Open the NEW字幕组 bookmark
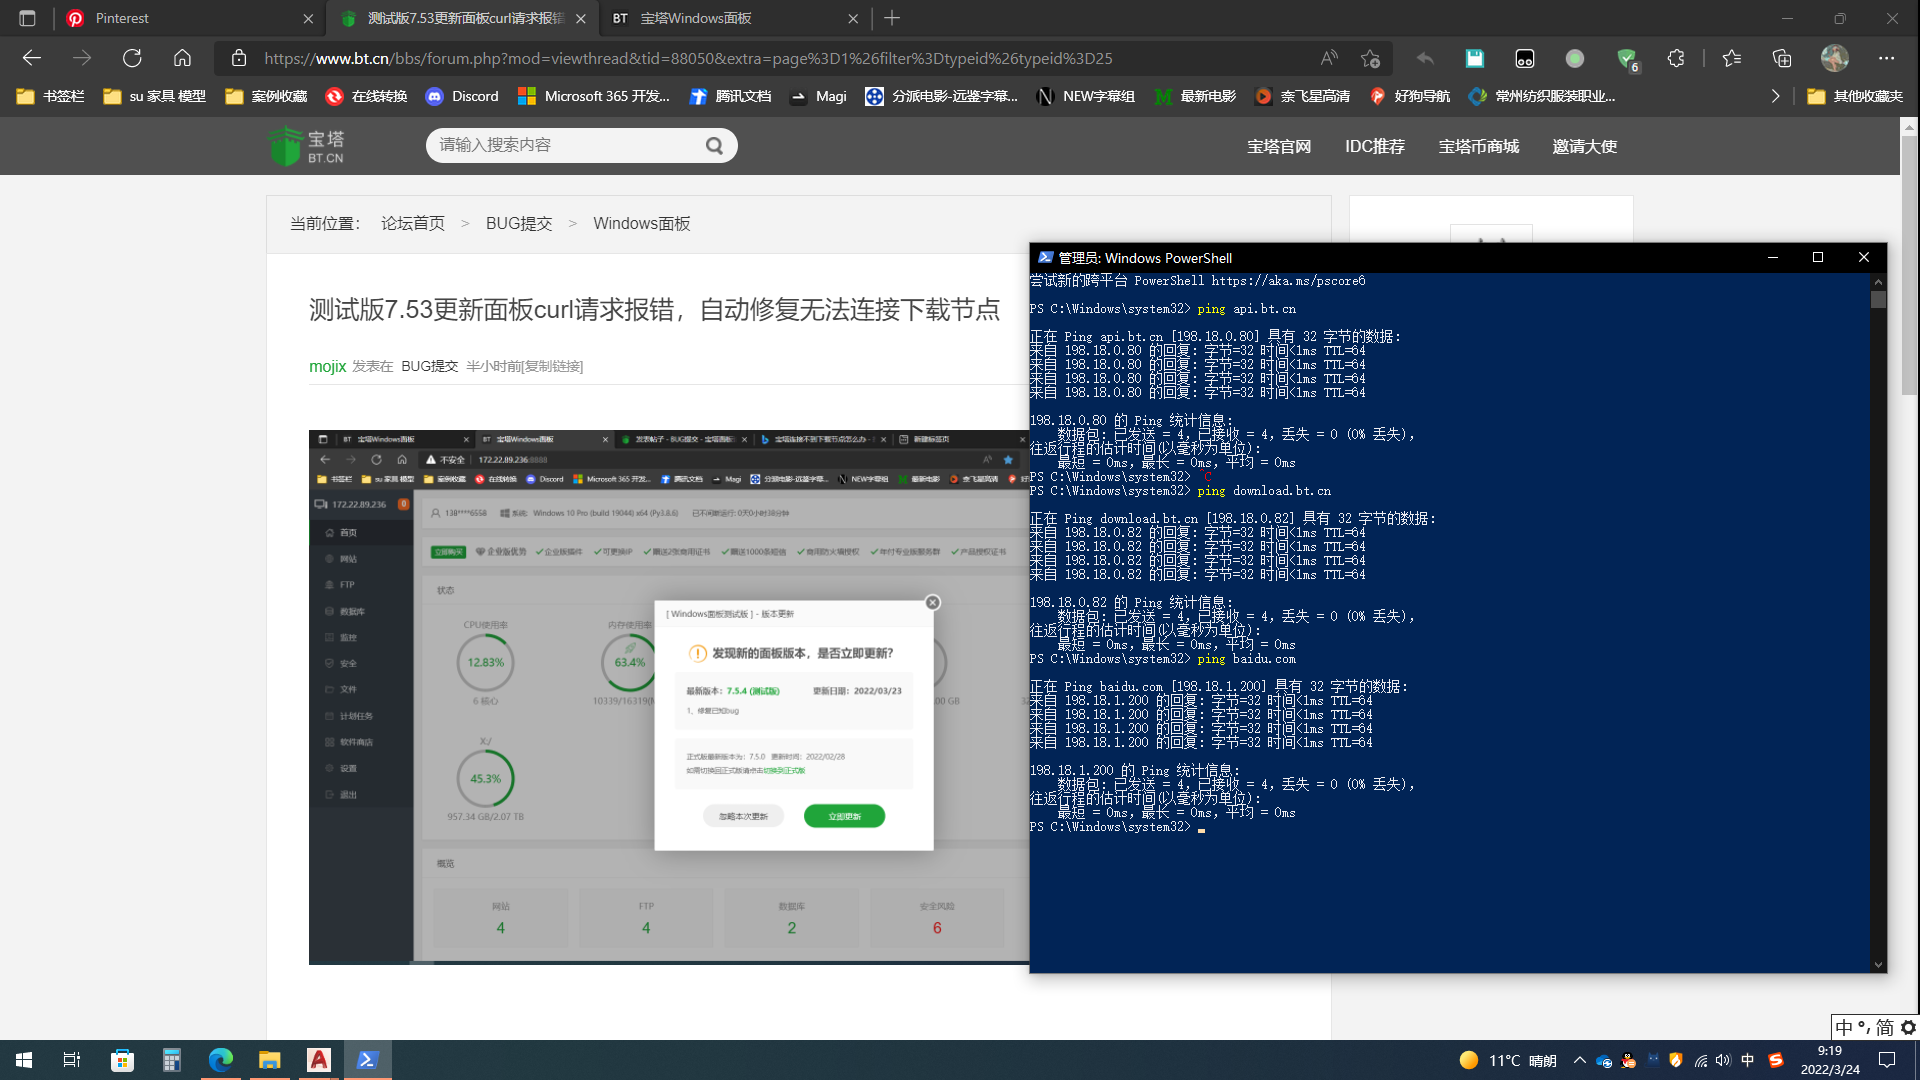The width and height of the screenshot is (1920, 1080). click(x=1086, y=96)
